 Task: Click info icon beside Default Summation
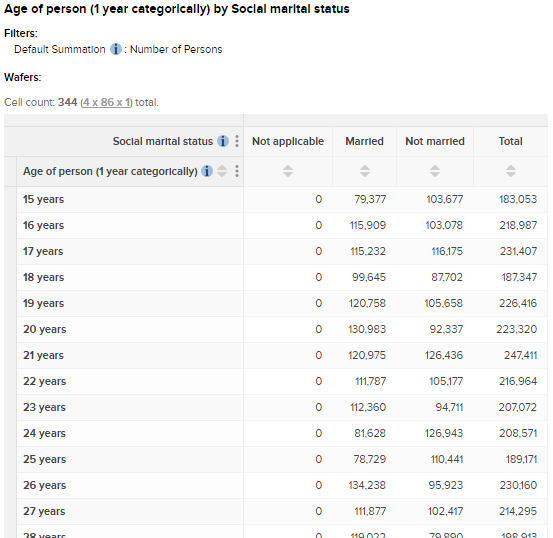click(x=116, y=49)
